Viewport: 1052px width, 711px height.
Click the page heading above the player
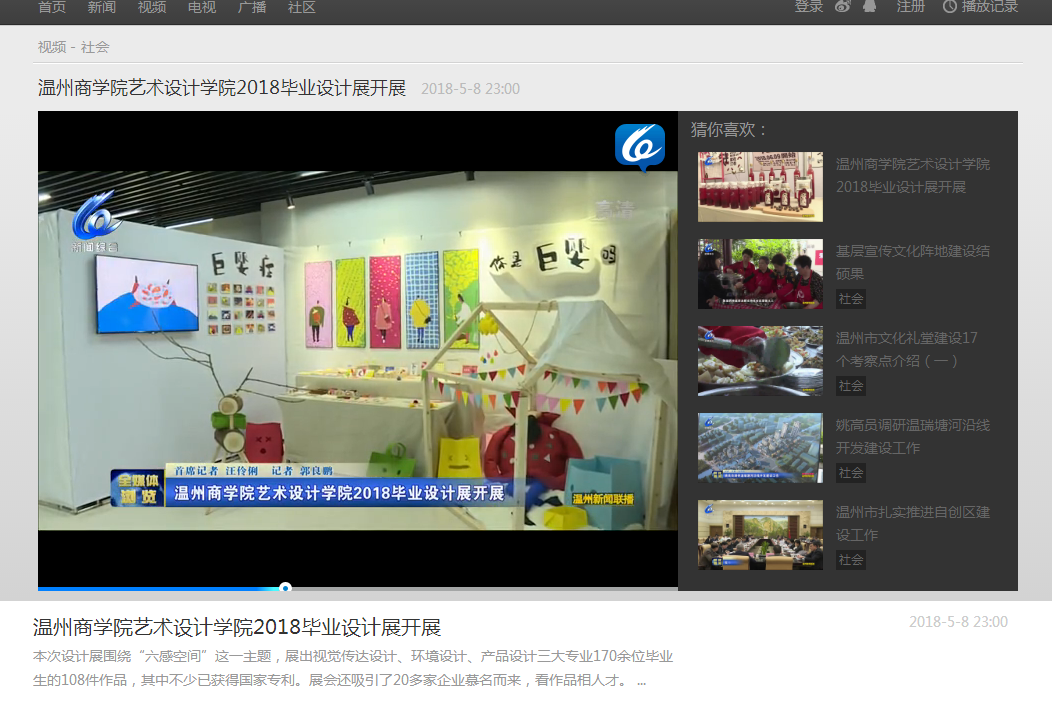coord(221,88)
